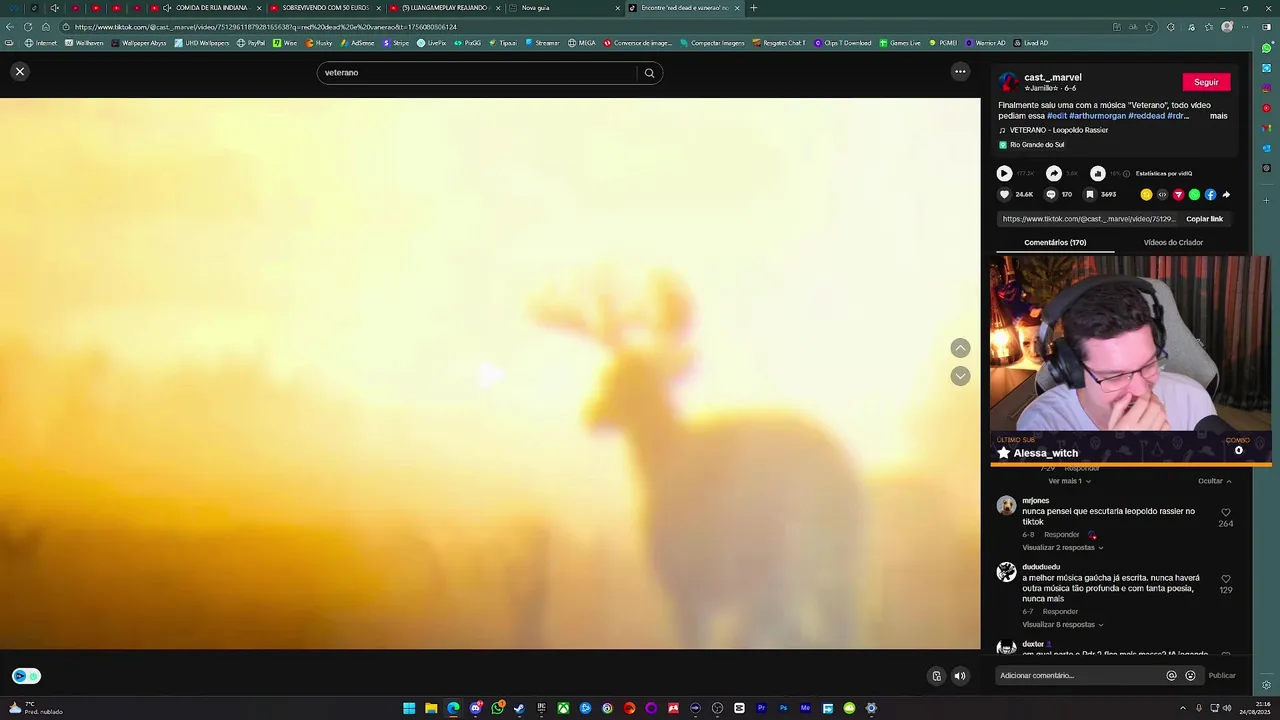Open Rio Grande do Sul location
Image resolution: width=1280 pixels, height=720 pixels.
click(1037, 145)
